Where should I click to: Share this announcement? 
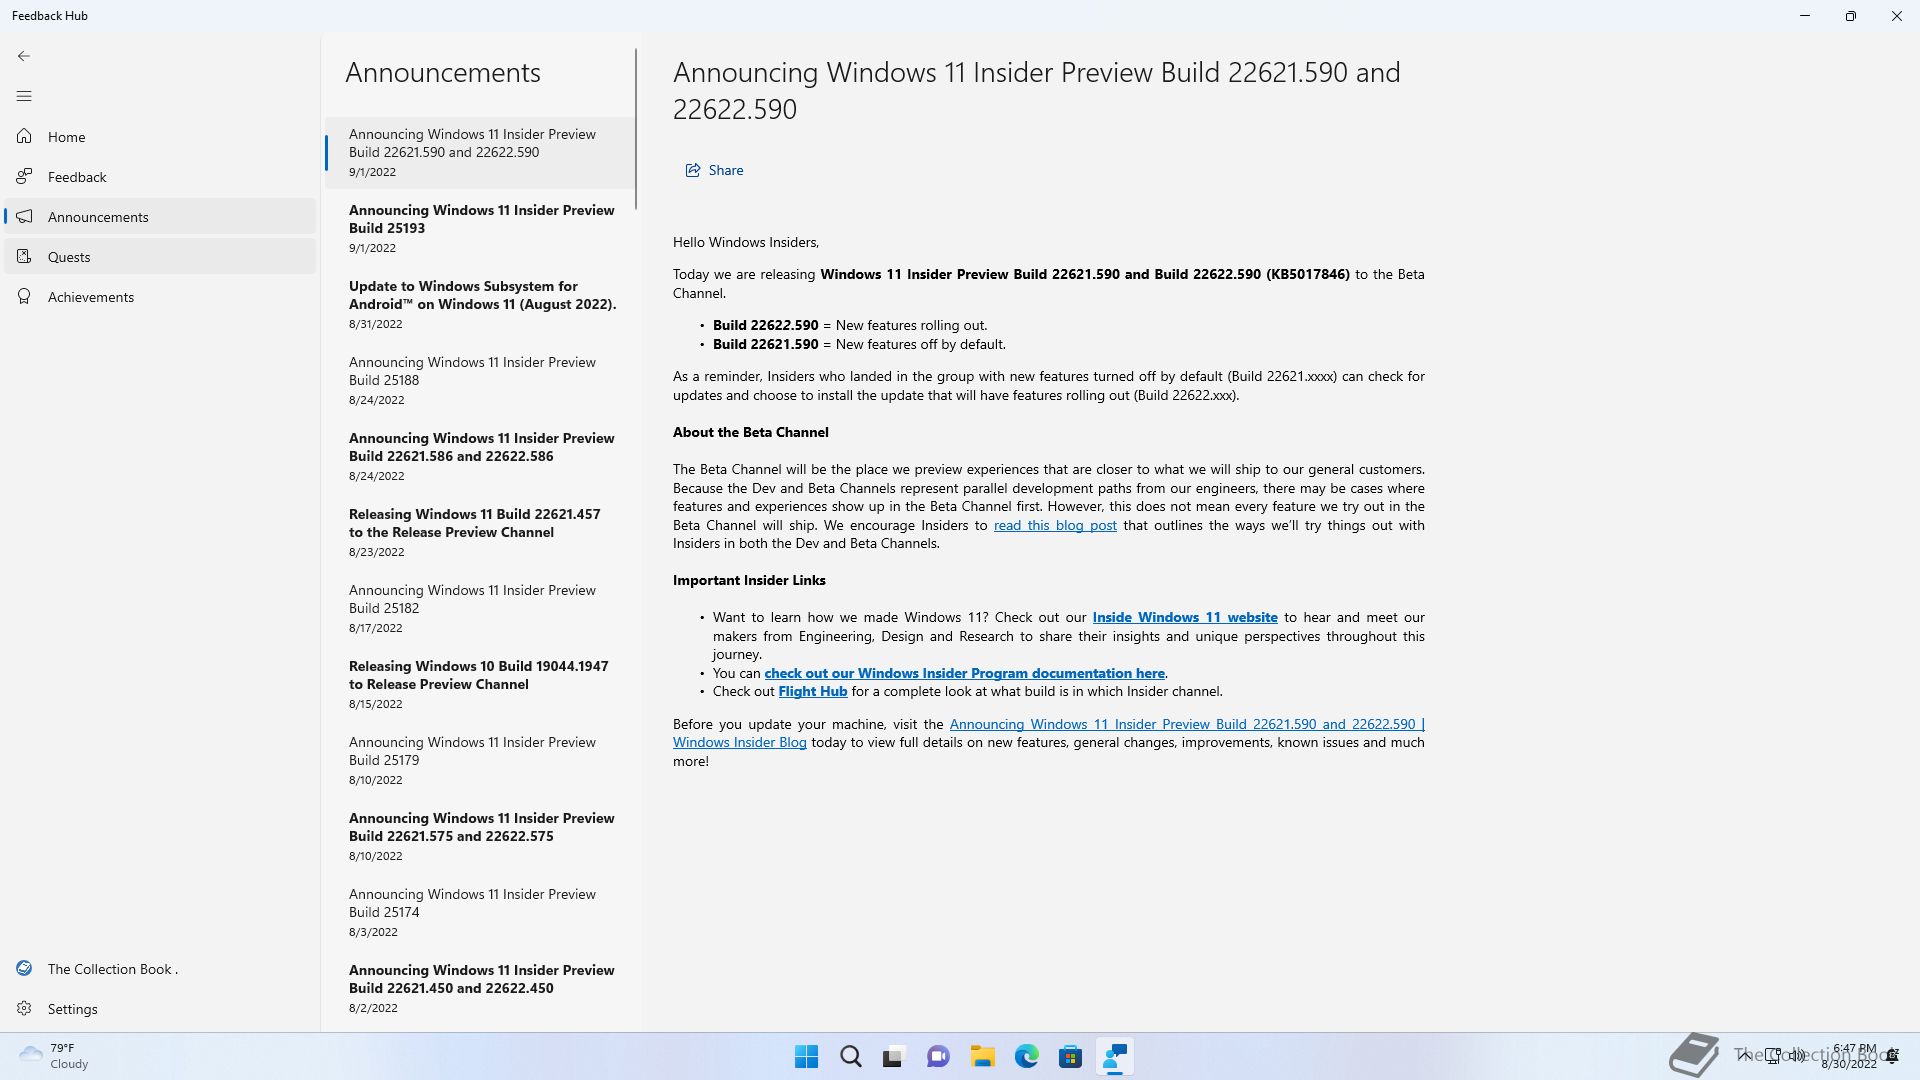tap(714, 170)
